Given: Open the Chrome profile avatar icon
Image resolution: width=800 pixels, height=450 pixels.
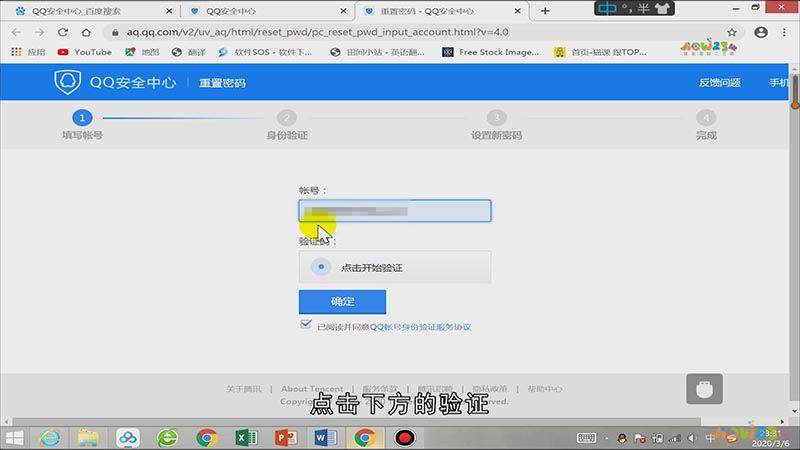Looking at the screenshot, I should tap(761, 32).
